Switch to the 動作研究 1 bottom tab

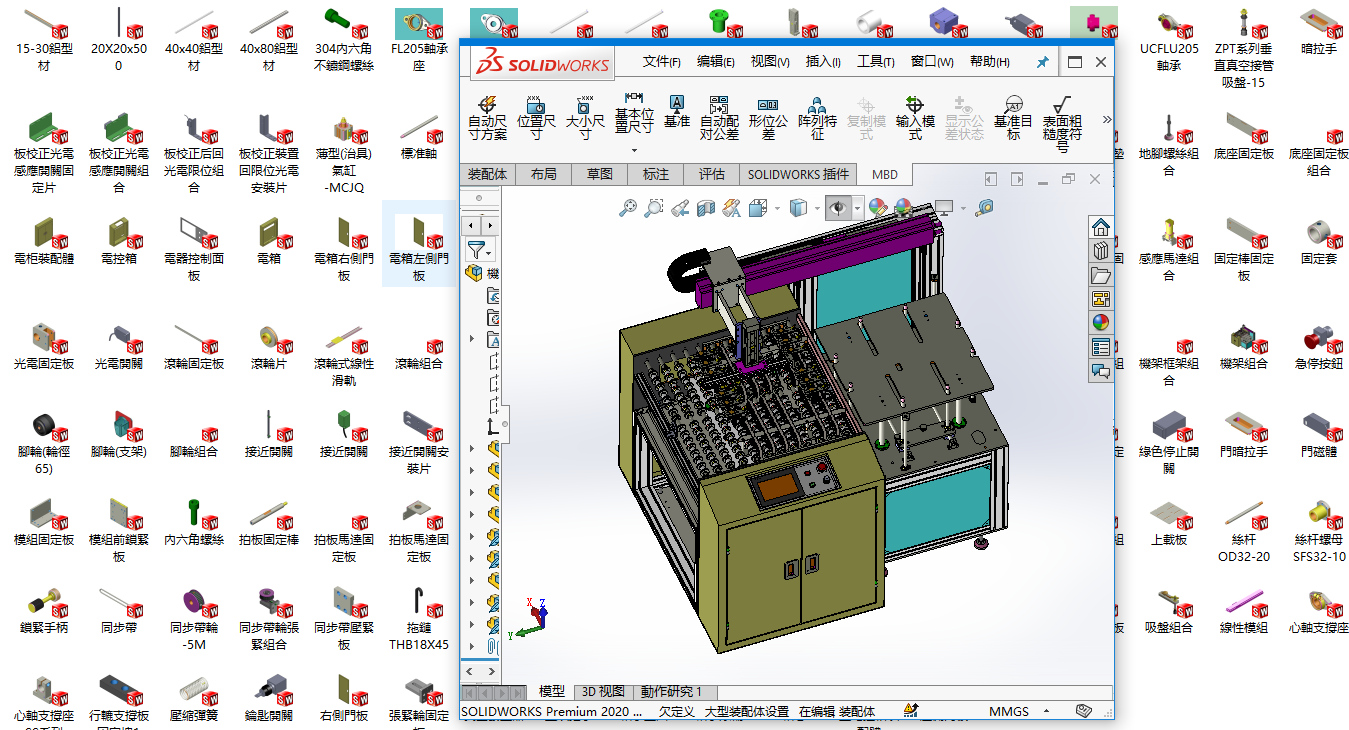671,692
